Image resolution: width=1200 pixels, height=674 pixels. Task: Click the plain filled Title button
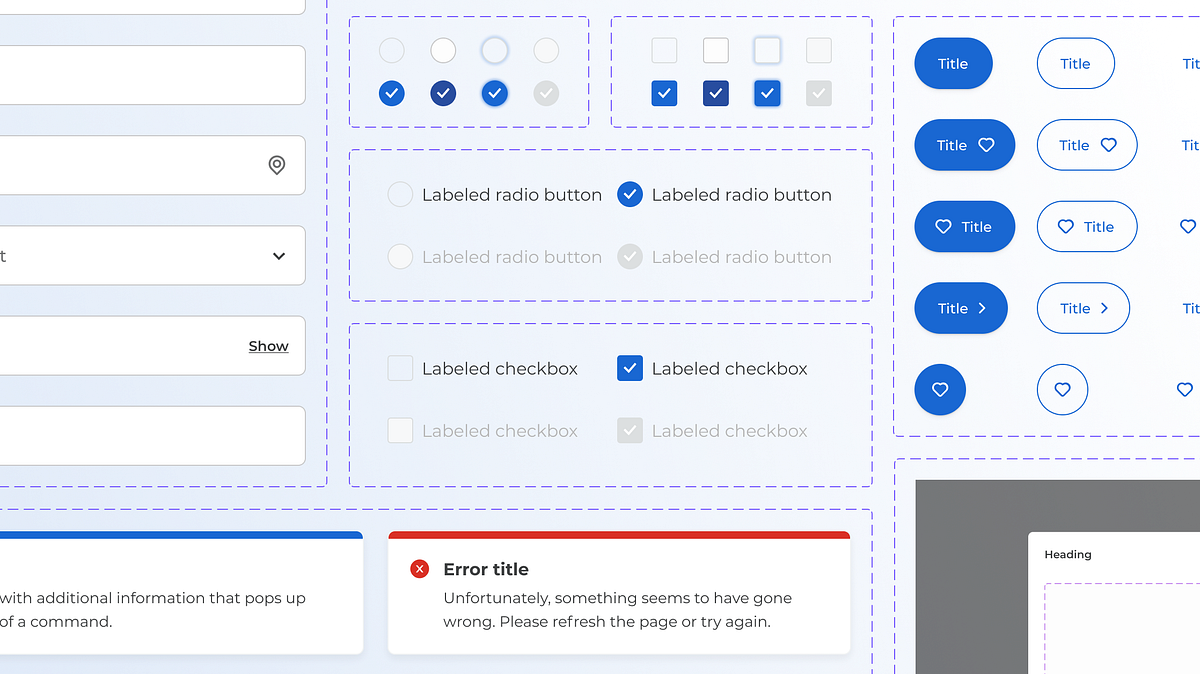pos(953,63)
